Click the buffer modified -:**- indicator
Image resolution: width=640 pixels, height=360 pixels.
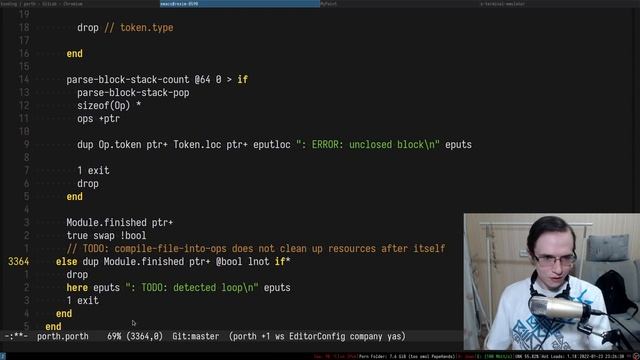pyautogui.click(x=16, y=336)
